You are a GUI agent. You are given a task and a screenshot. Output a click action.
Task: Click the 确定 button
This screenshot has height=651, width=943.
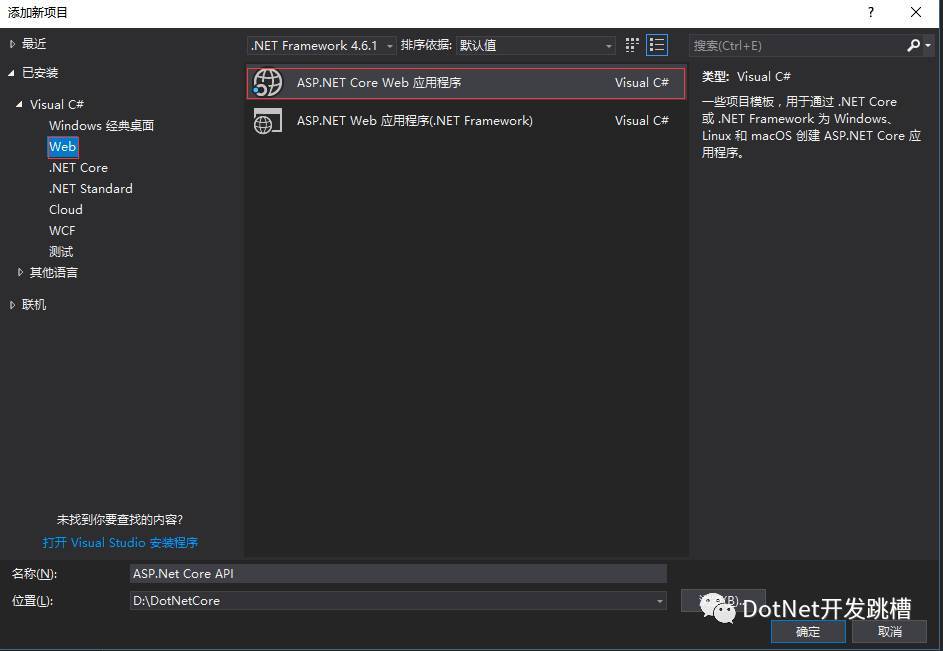click(x=808, y=632)
